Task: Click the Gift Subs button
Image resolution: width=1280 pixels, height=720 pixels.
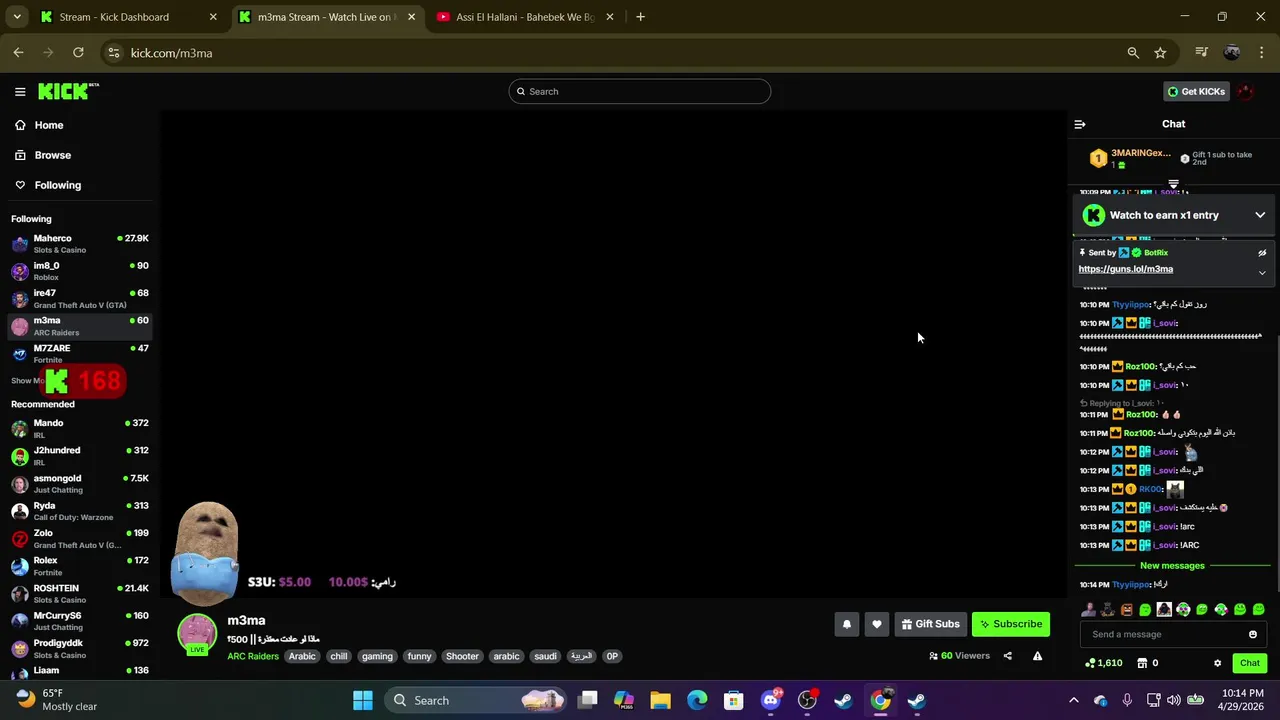Action: pos(930,624)
